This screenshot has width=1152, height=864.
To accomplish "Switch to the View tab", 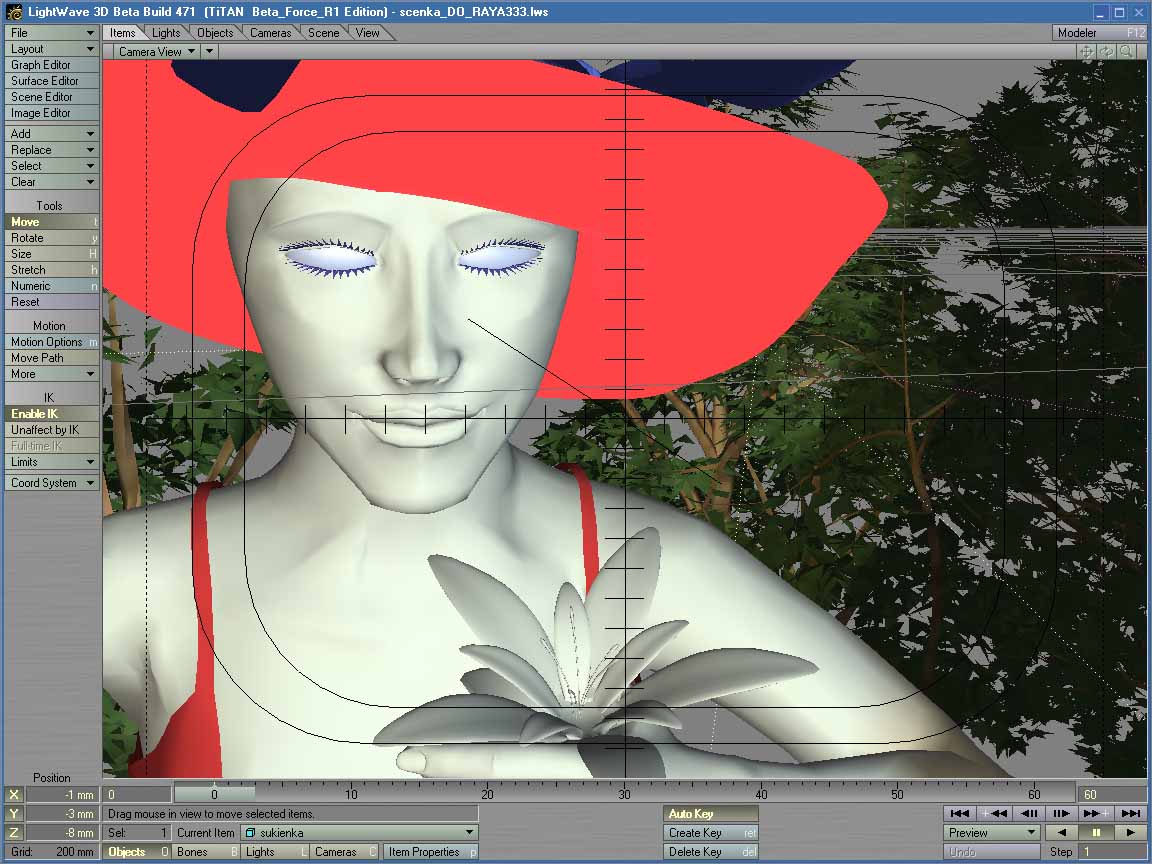I will (367, 32).
